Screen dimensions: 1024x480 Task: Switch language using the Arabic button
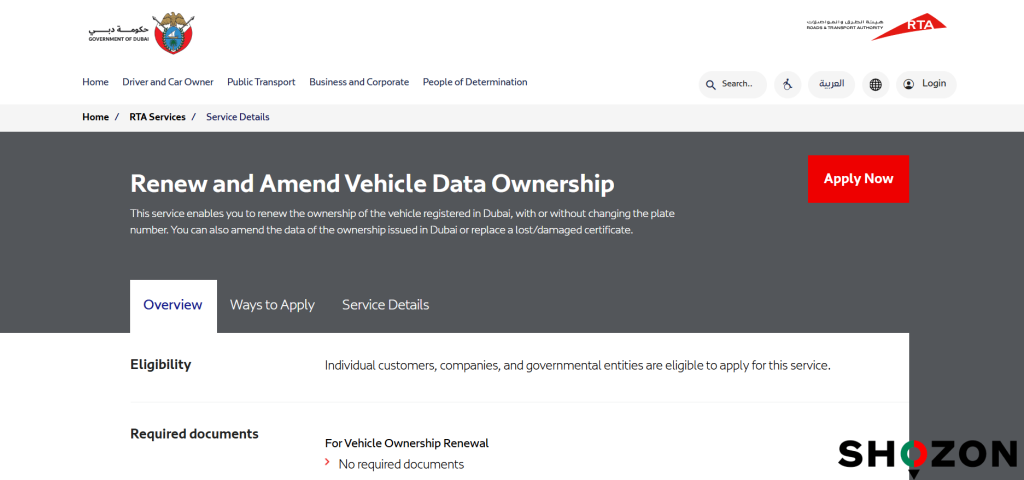point(831,84)
